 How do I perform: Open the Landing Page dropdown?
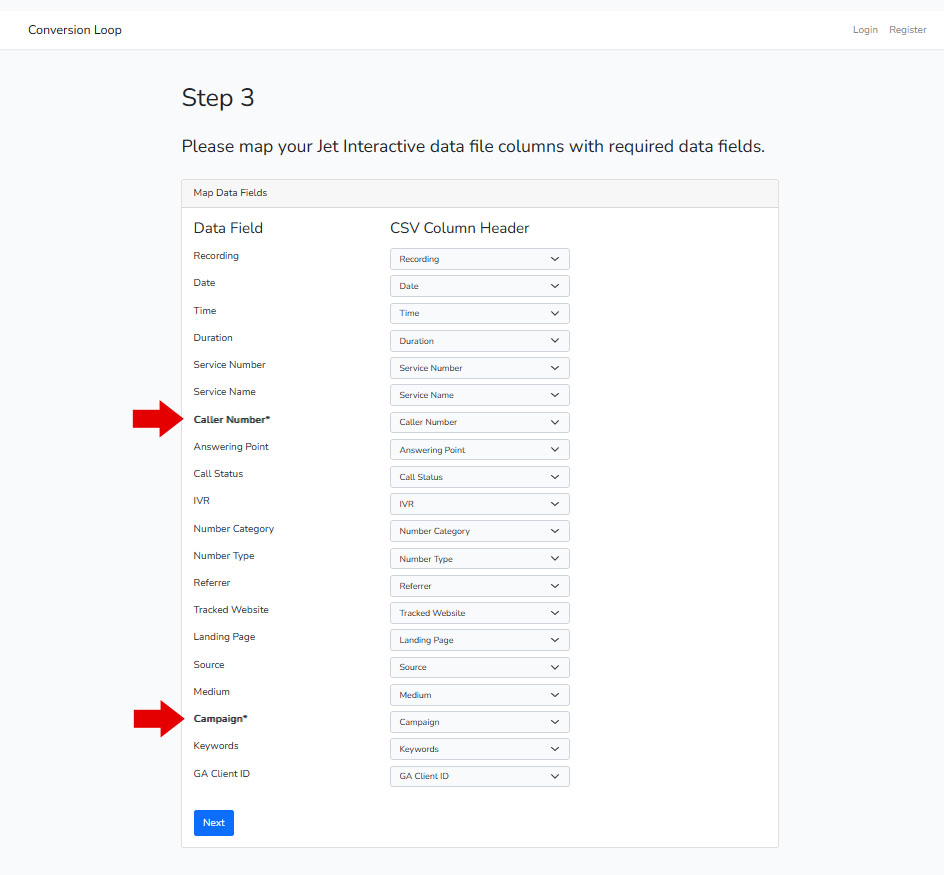click(x=479, y=640)
